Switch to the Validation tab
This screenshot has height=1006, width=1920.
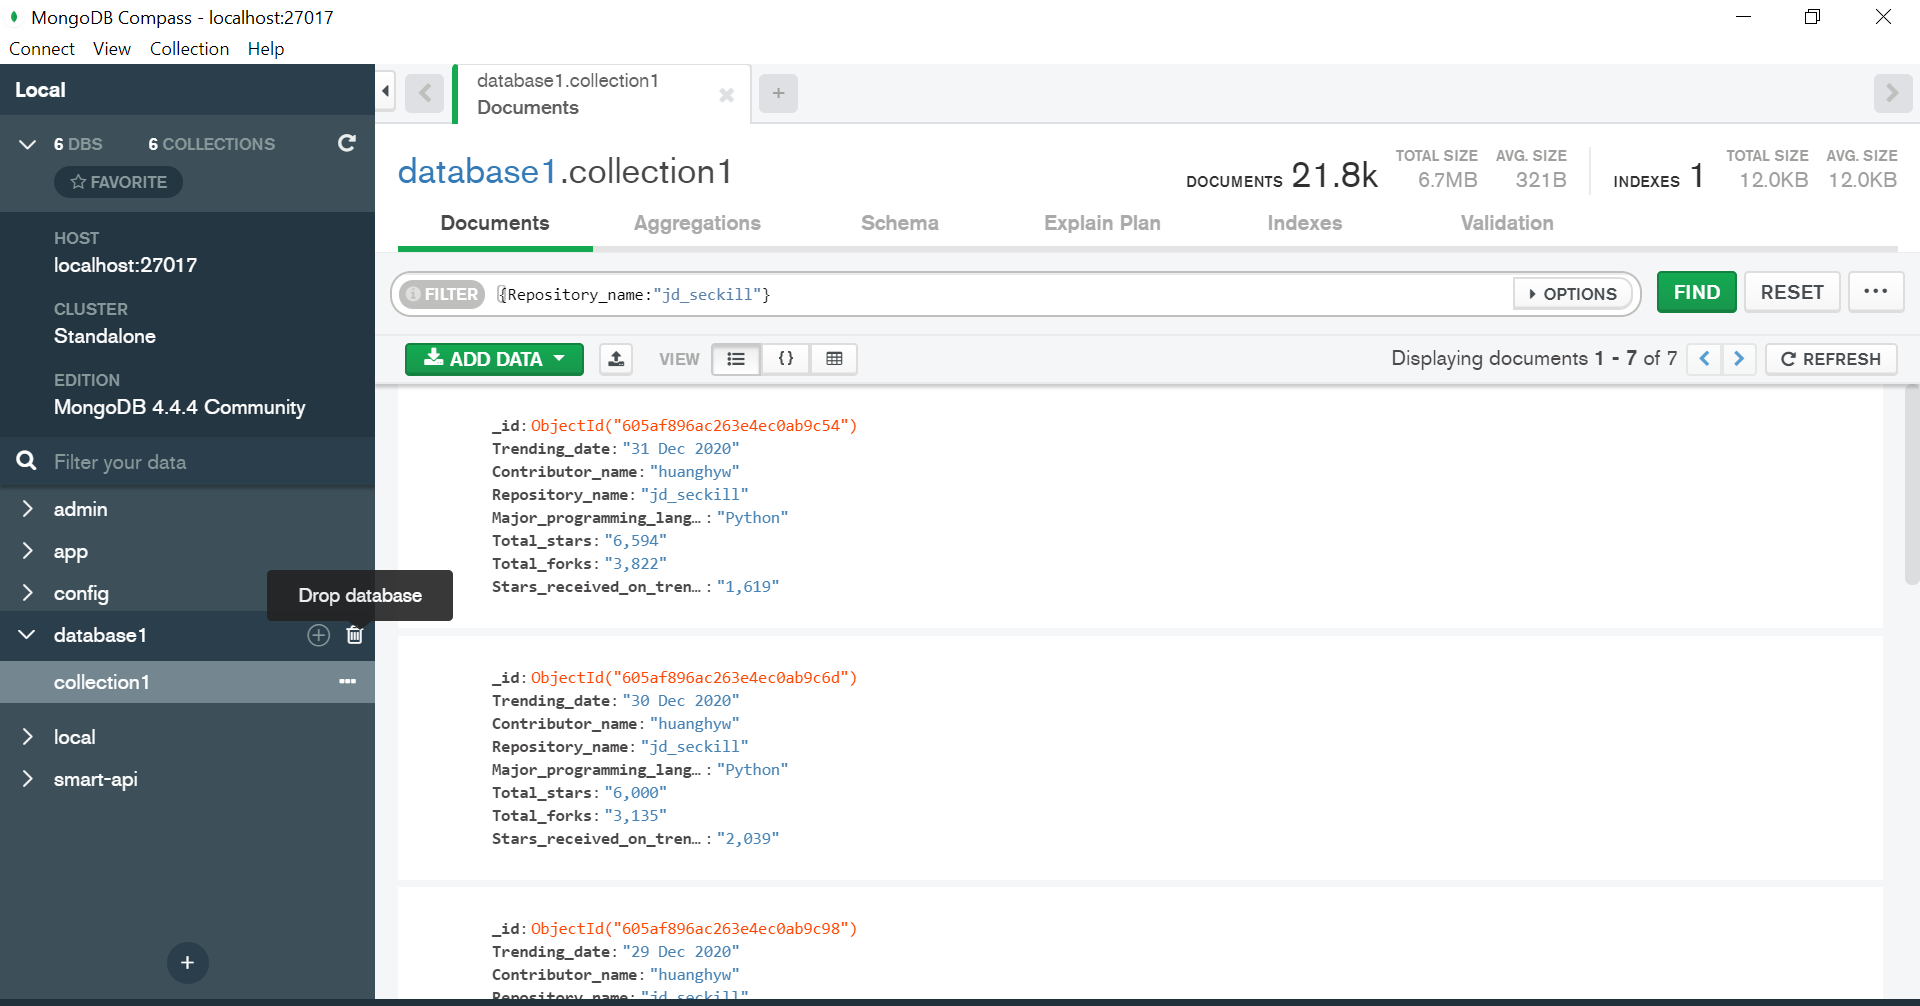coord(1507,223)
